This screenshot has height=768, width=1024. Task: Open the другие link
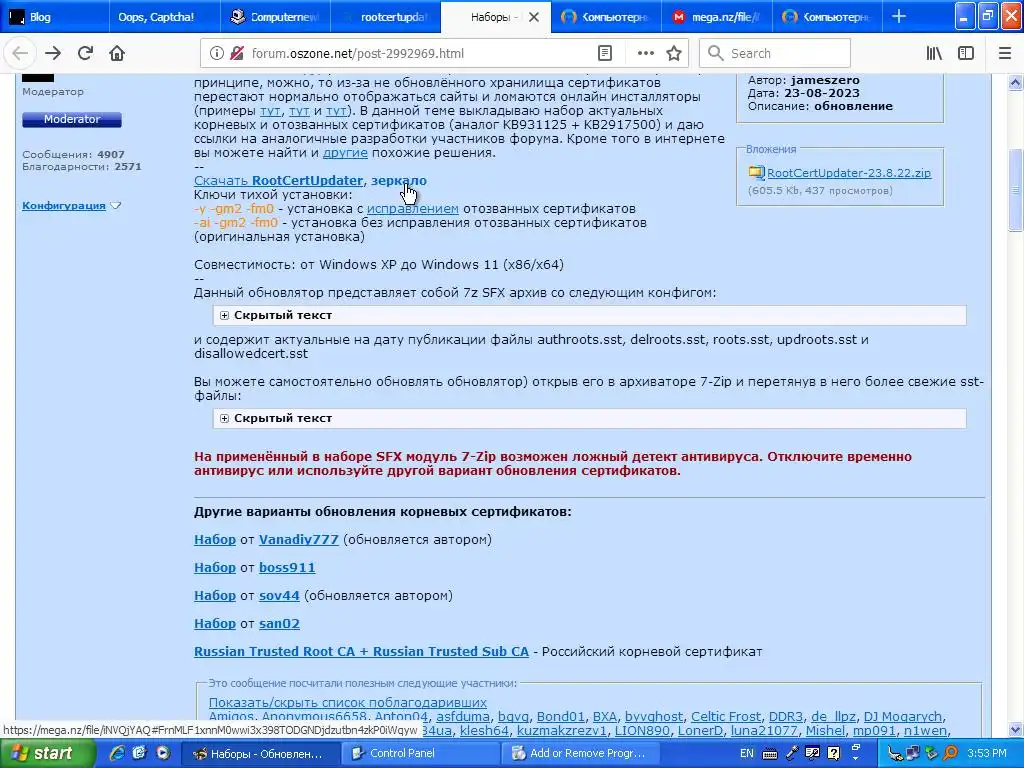click(345, 153)
